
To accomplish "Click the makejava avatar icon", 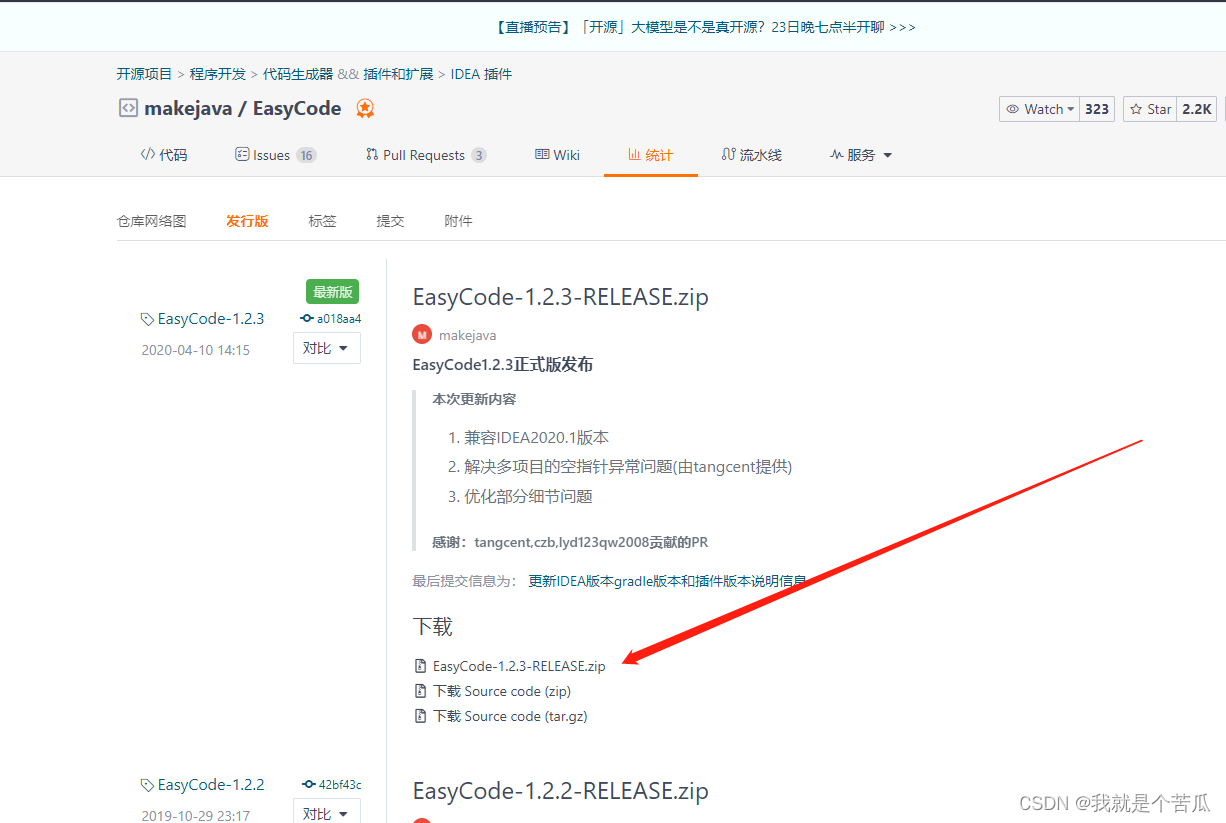I will [421, 334].
